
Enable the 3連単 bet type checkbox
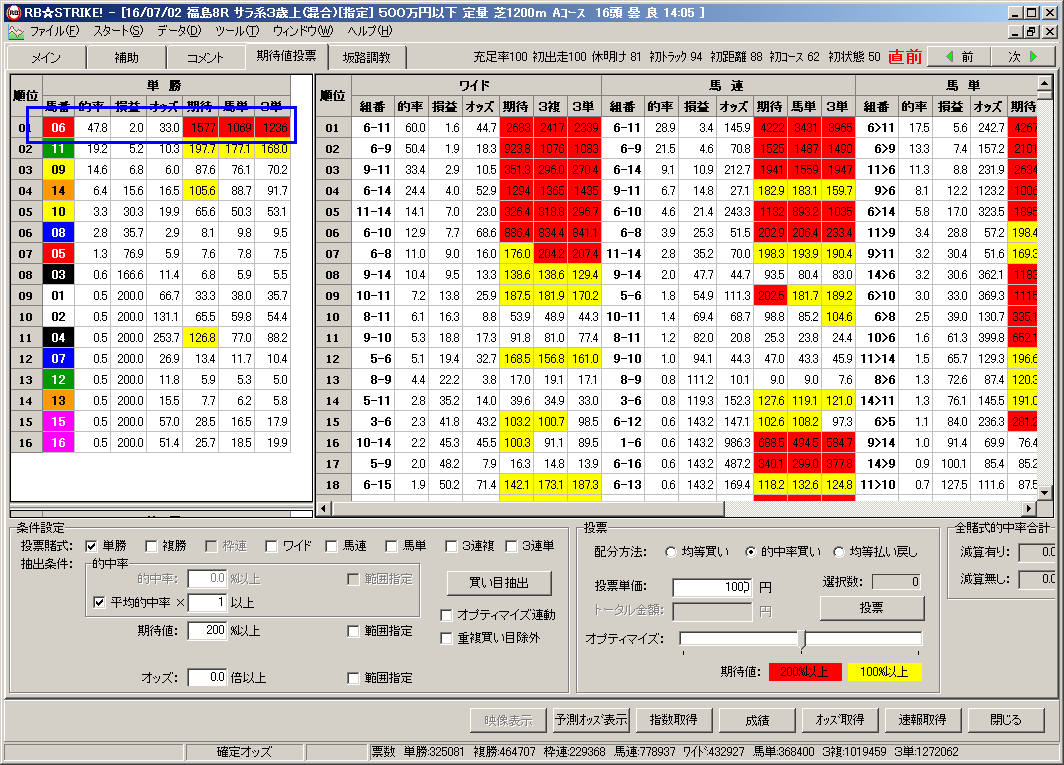511,546
